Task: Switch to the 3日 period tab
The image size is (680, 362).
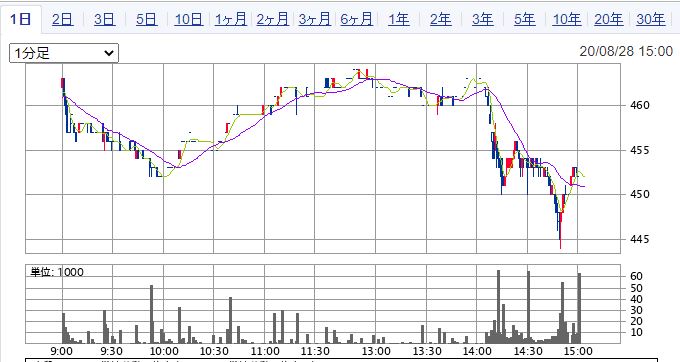Action: 105,19
